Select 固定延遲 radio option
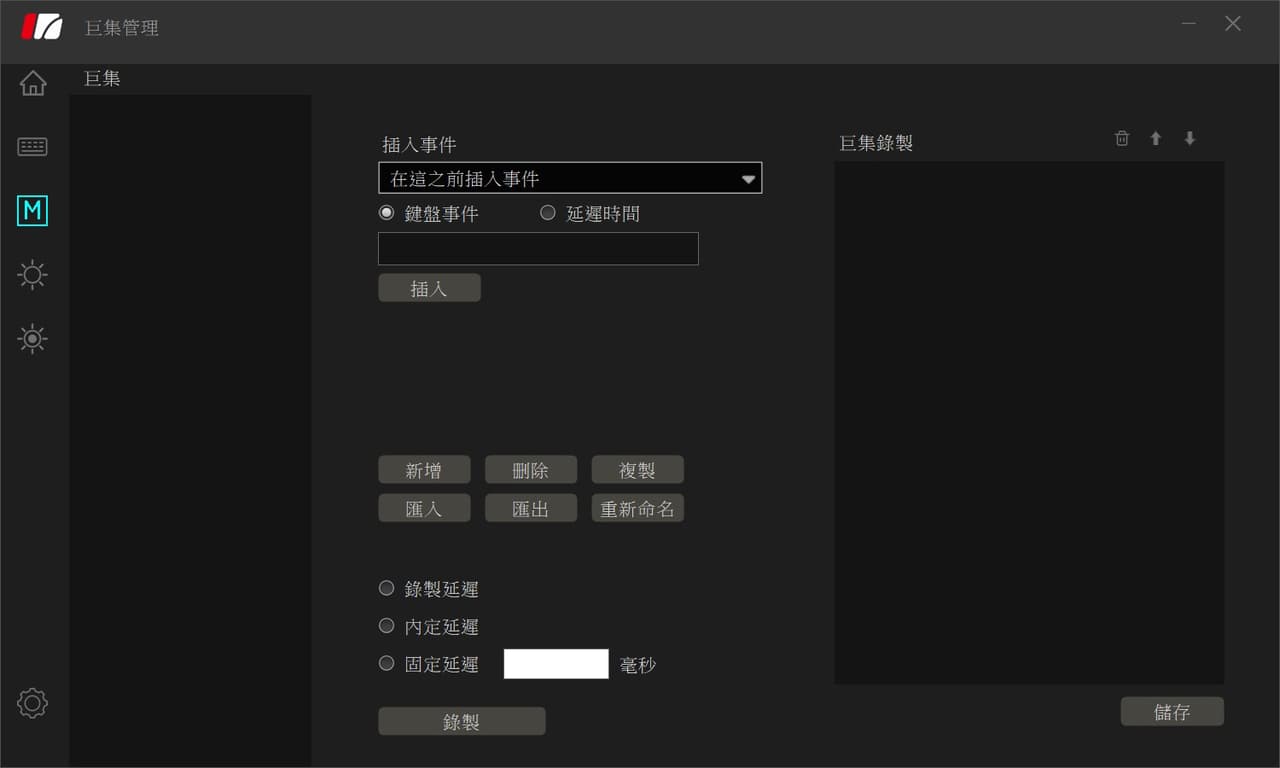 pos(387,663)
